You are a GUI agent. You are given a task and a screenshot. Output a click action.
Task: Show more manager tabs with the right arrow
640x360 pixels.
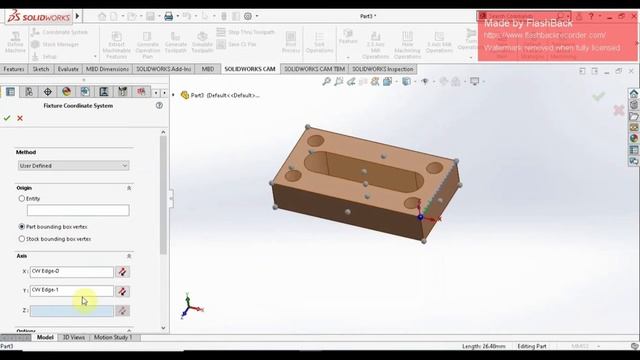pyautogui.click(x=164, y=93)
